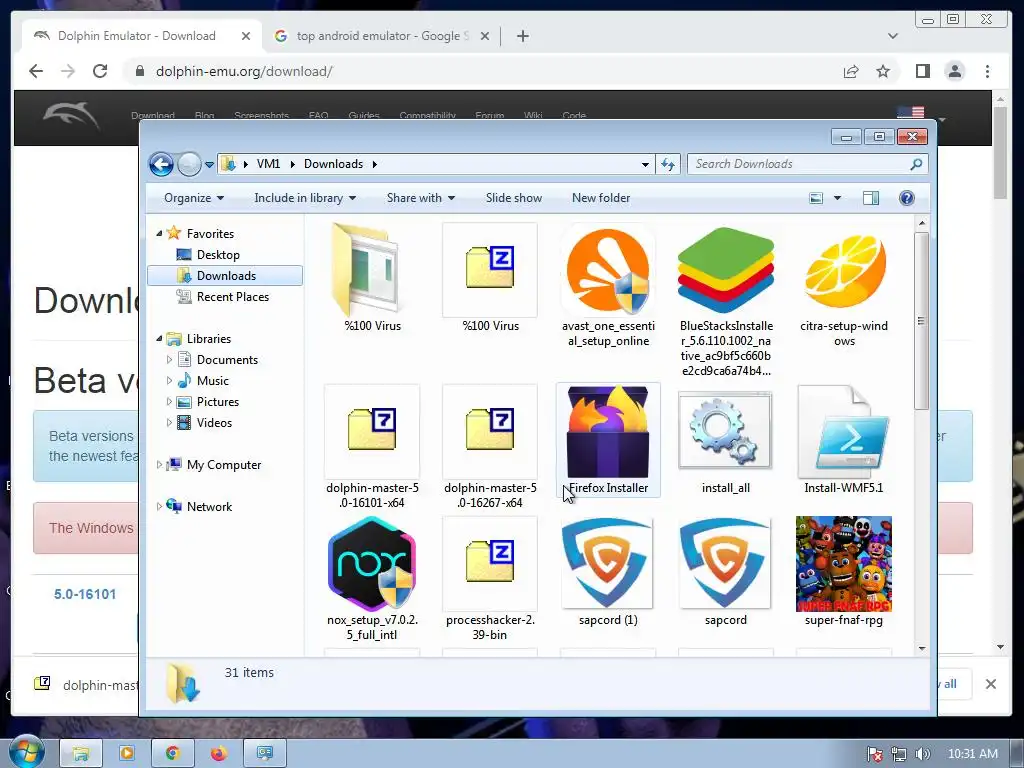Select dolphin-master-5.0-16267-x64 archive
The width and height of the screenshot is (1024, 768).
[x=490, y=447]
